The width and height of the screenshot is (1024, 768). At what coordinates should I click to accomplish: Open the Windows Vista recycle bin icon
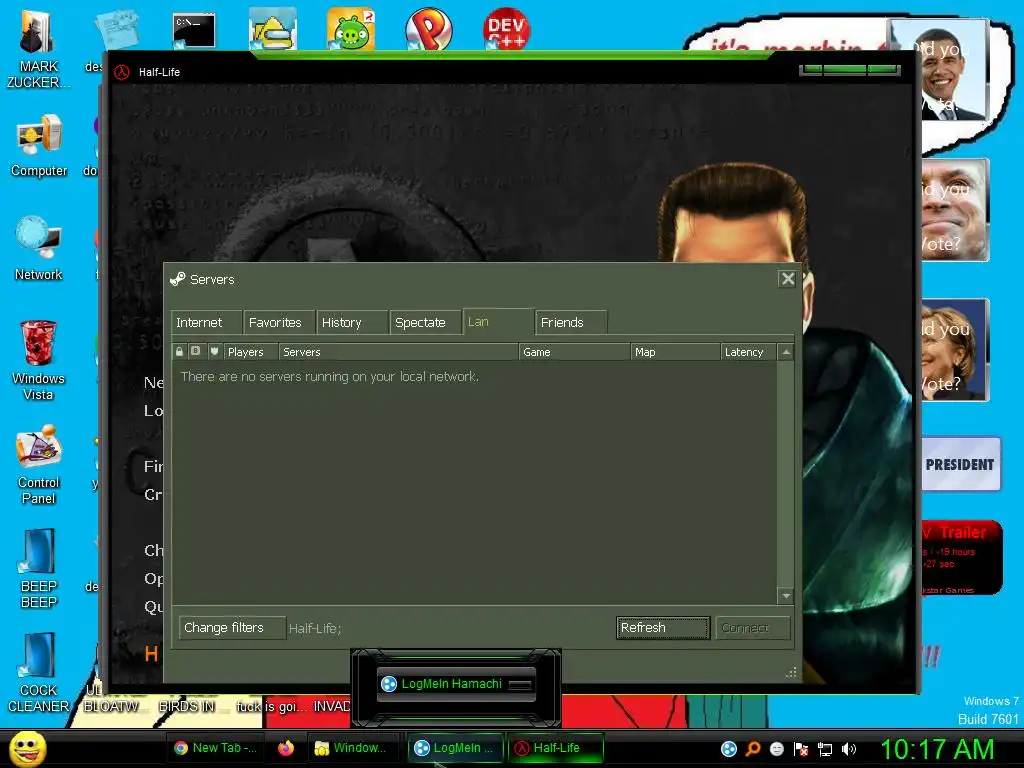click(39, 359)
